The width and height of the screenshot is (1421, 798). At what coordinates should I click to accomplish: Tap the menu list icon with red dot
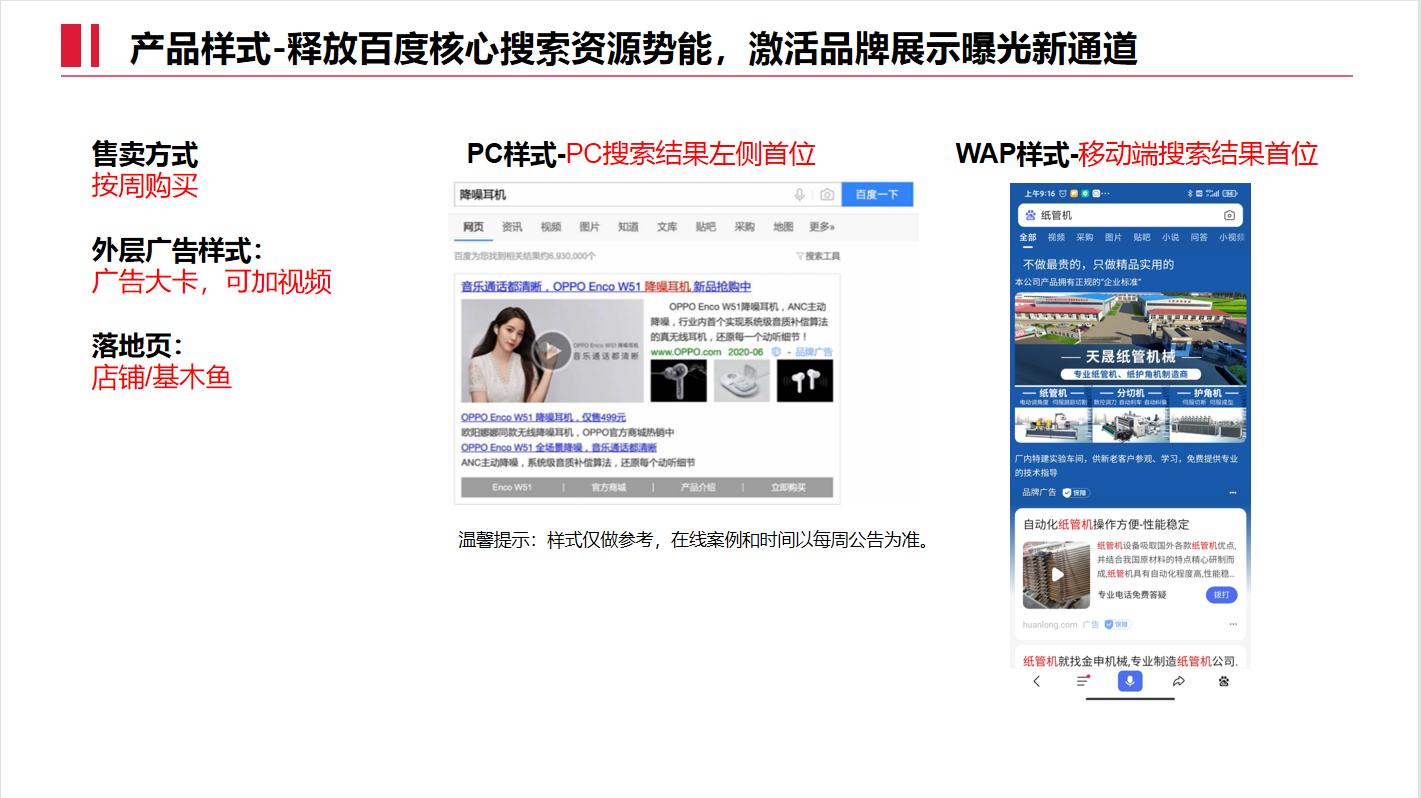(1083, 681)
